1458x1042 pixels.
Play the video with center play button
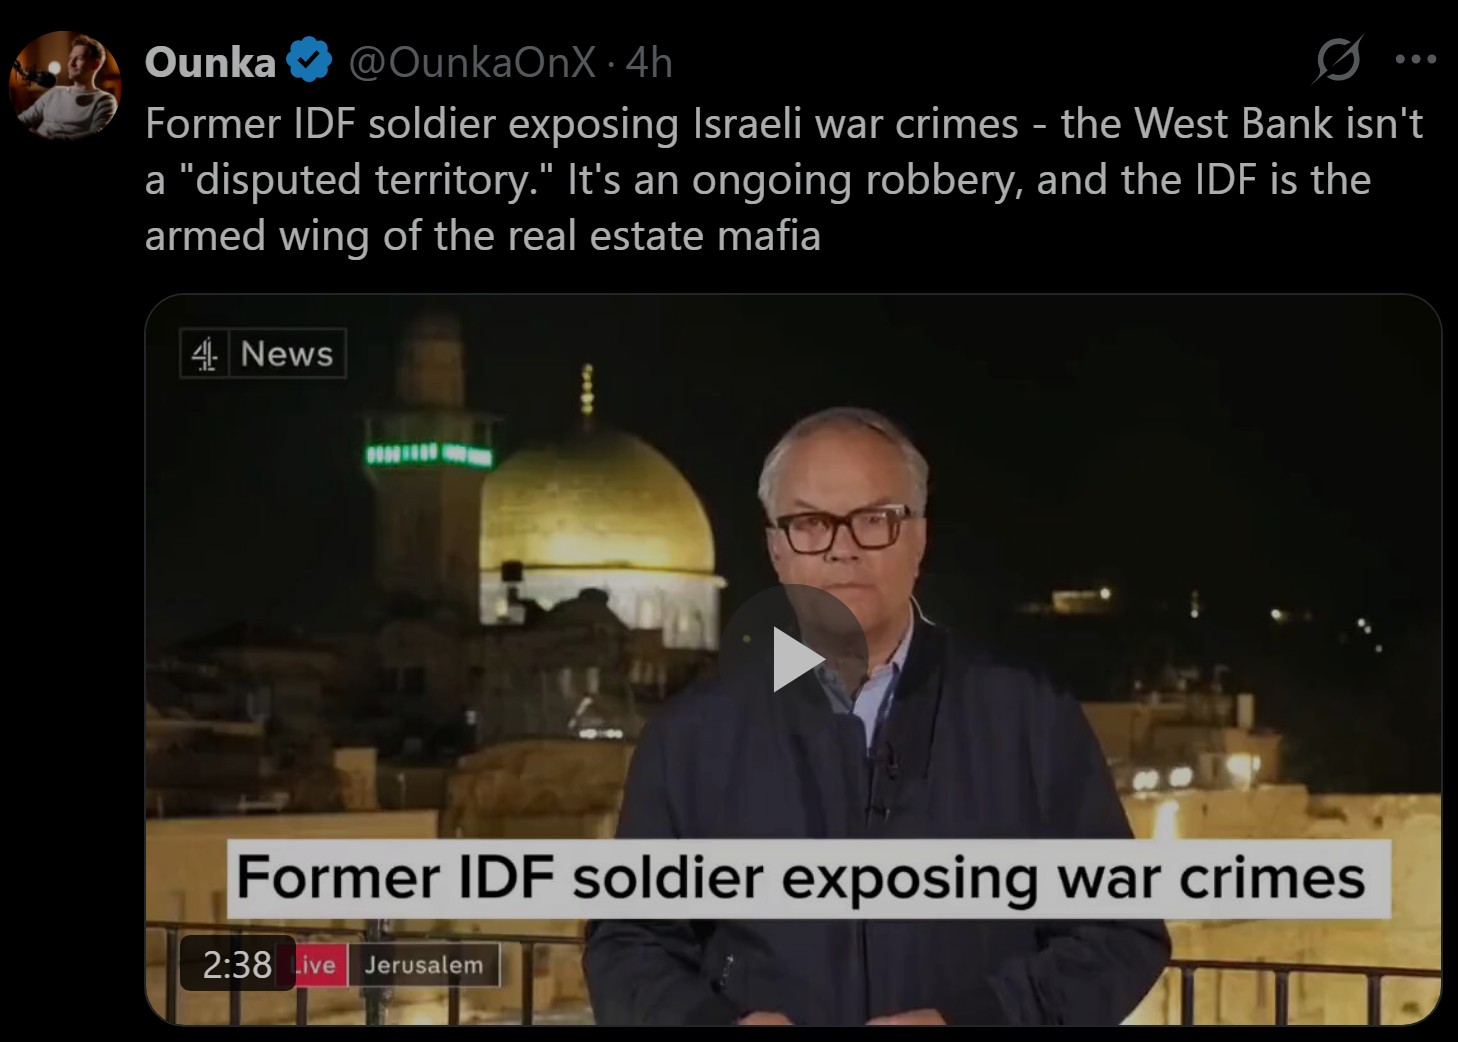796,659
